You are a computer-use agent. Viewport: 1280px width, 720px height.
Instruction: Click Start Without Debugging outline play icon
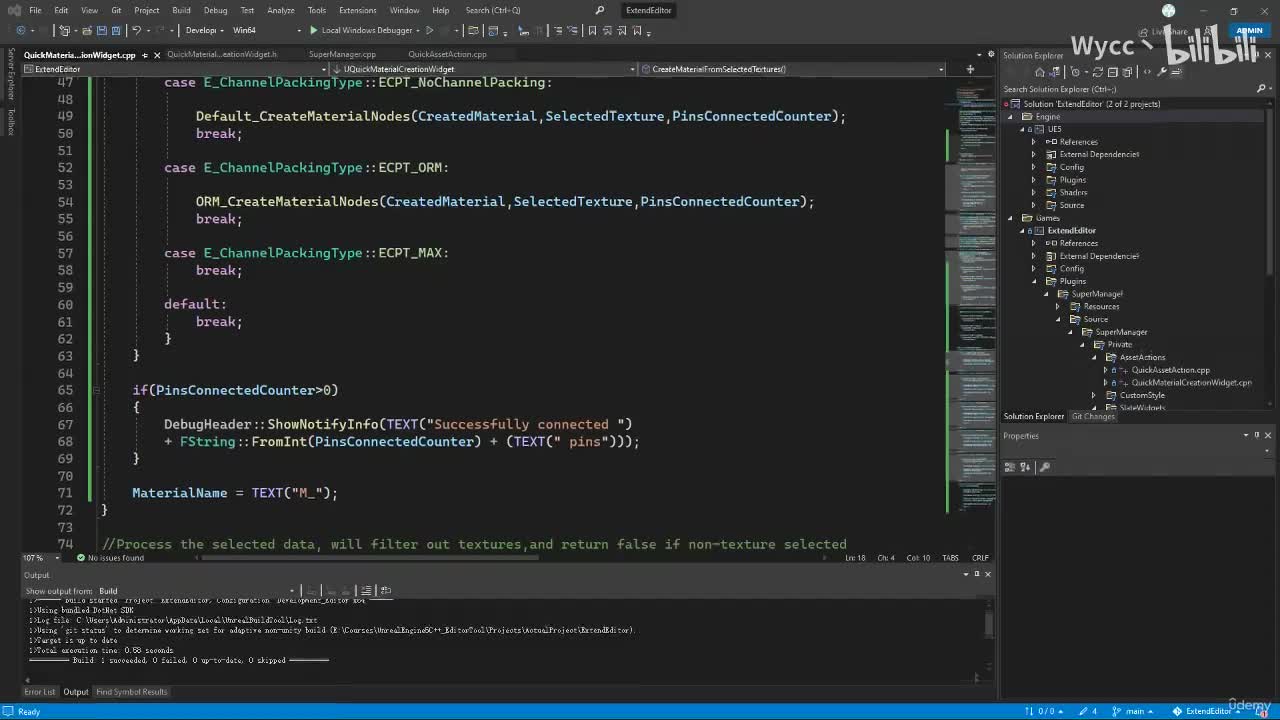point(430,30)
